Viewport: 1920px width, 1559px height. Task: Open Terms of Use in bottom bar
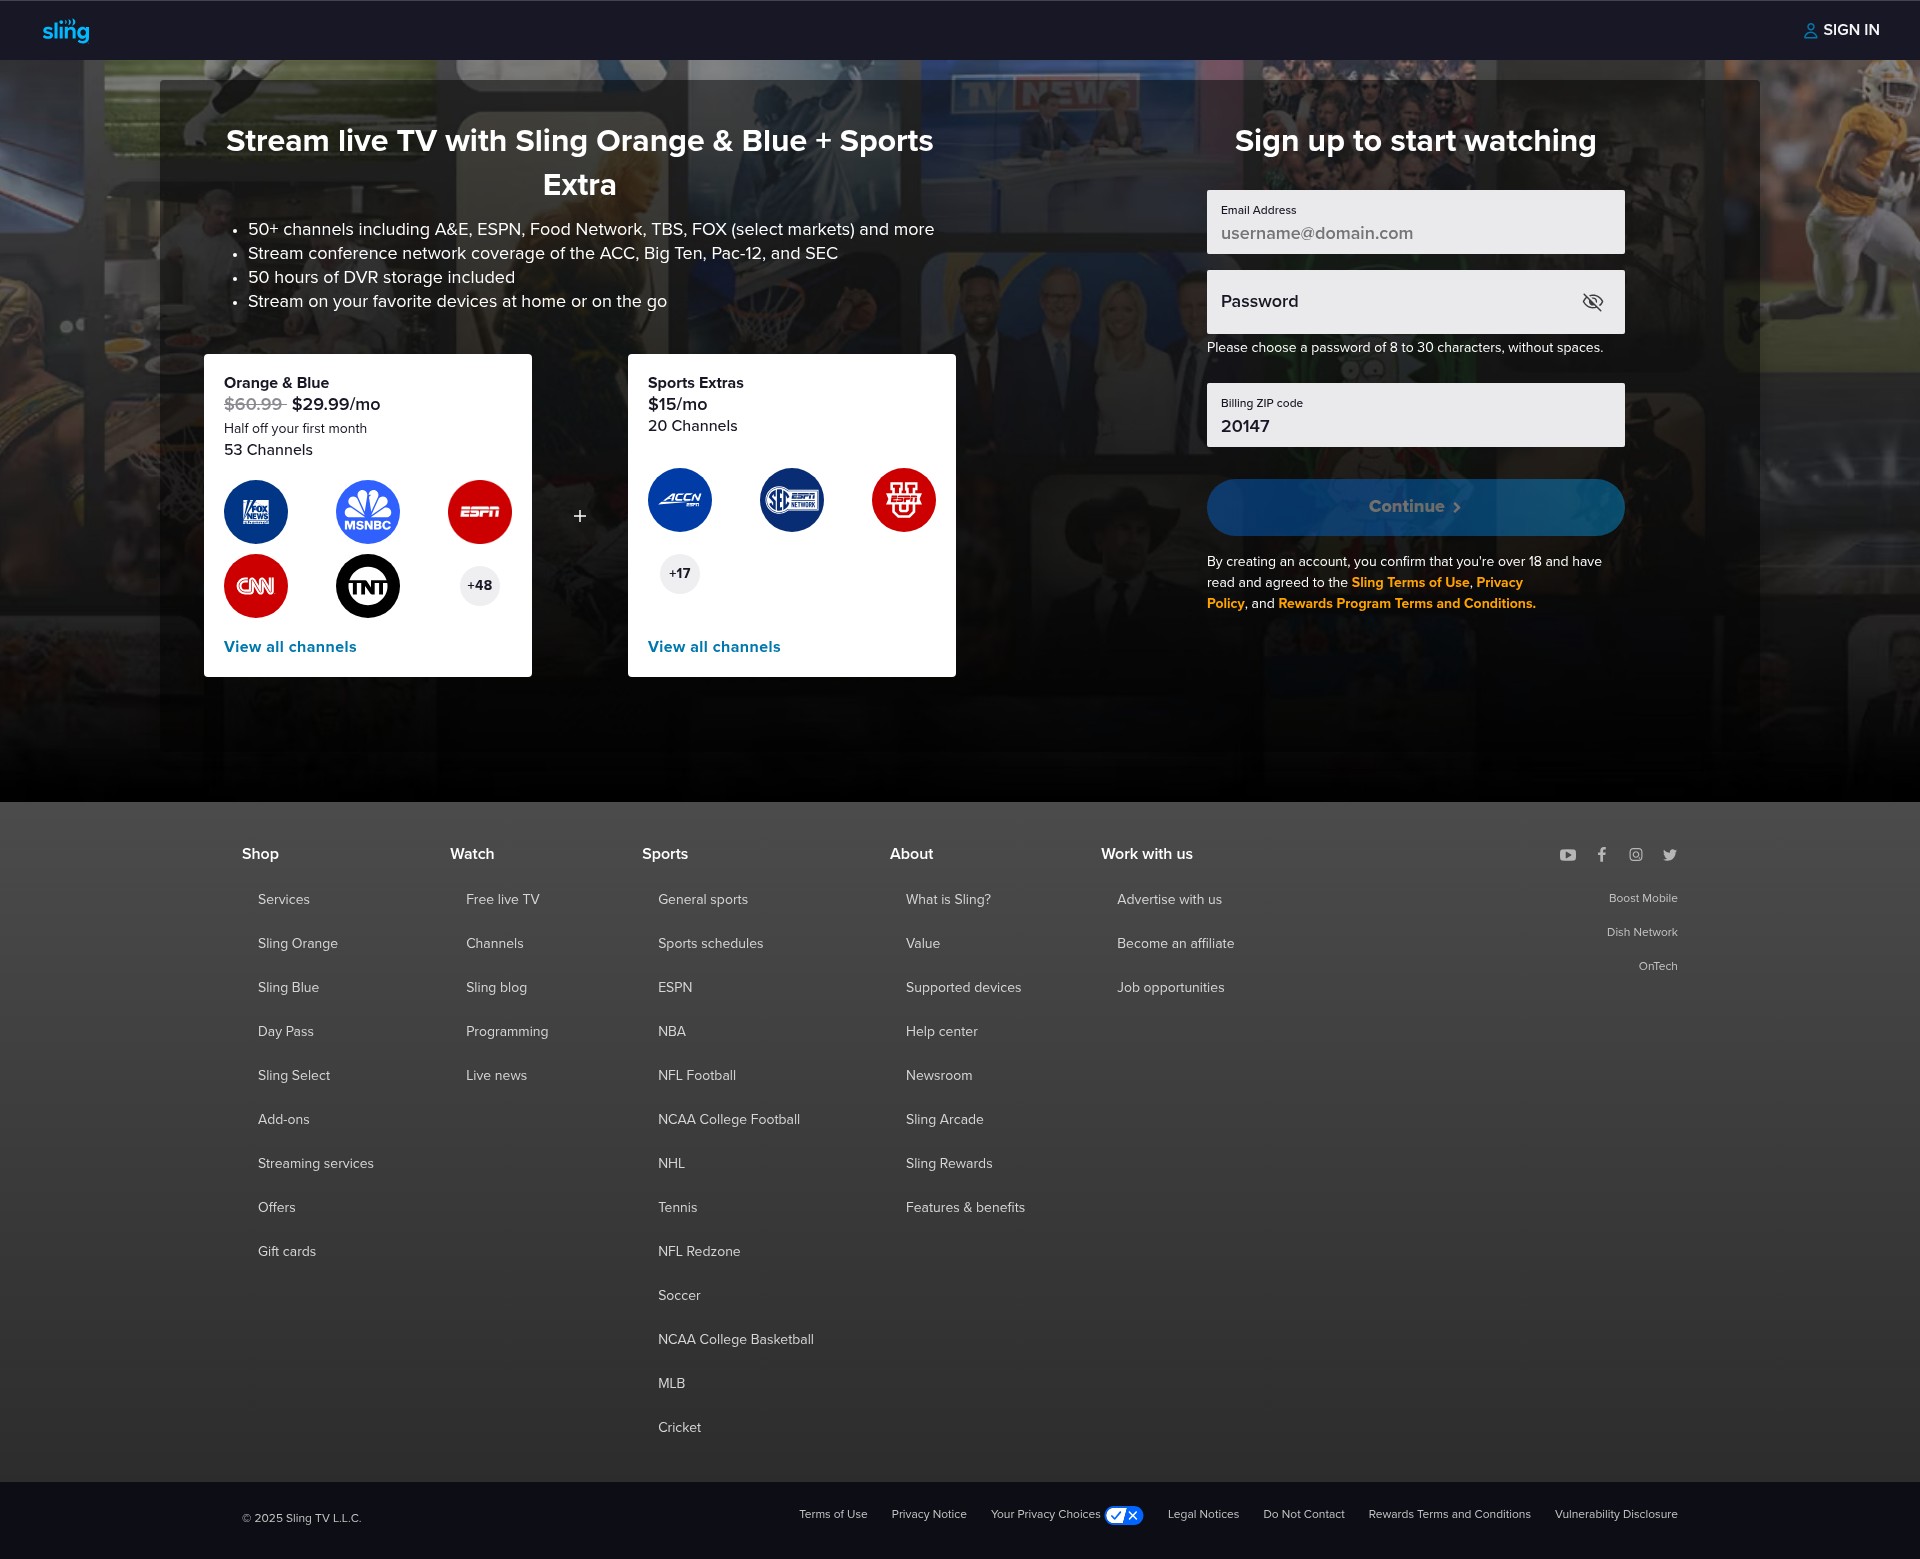(833, 1514)
